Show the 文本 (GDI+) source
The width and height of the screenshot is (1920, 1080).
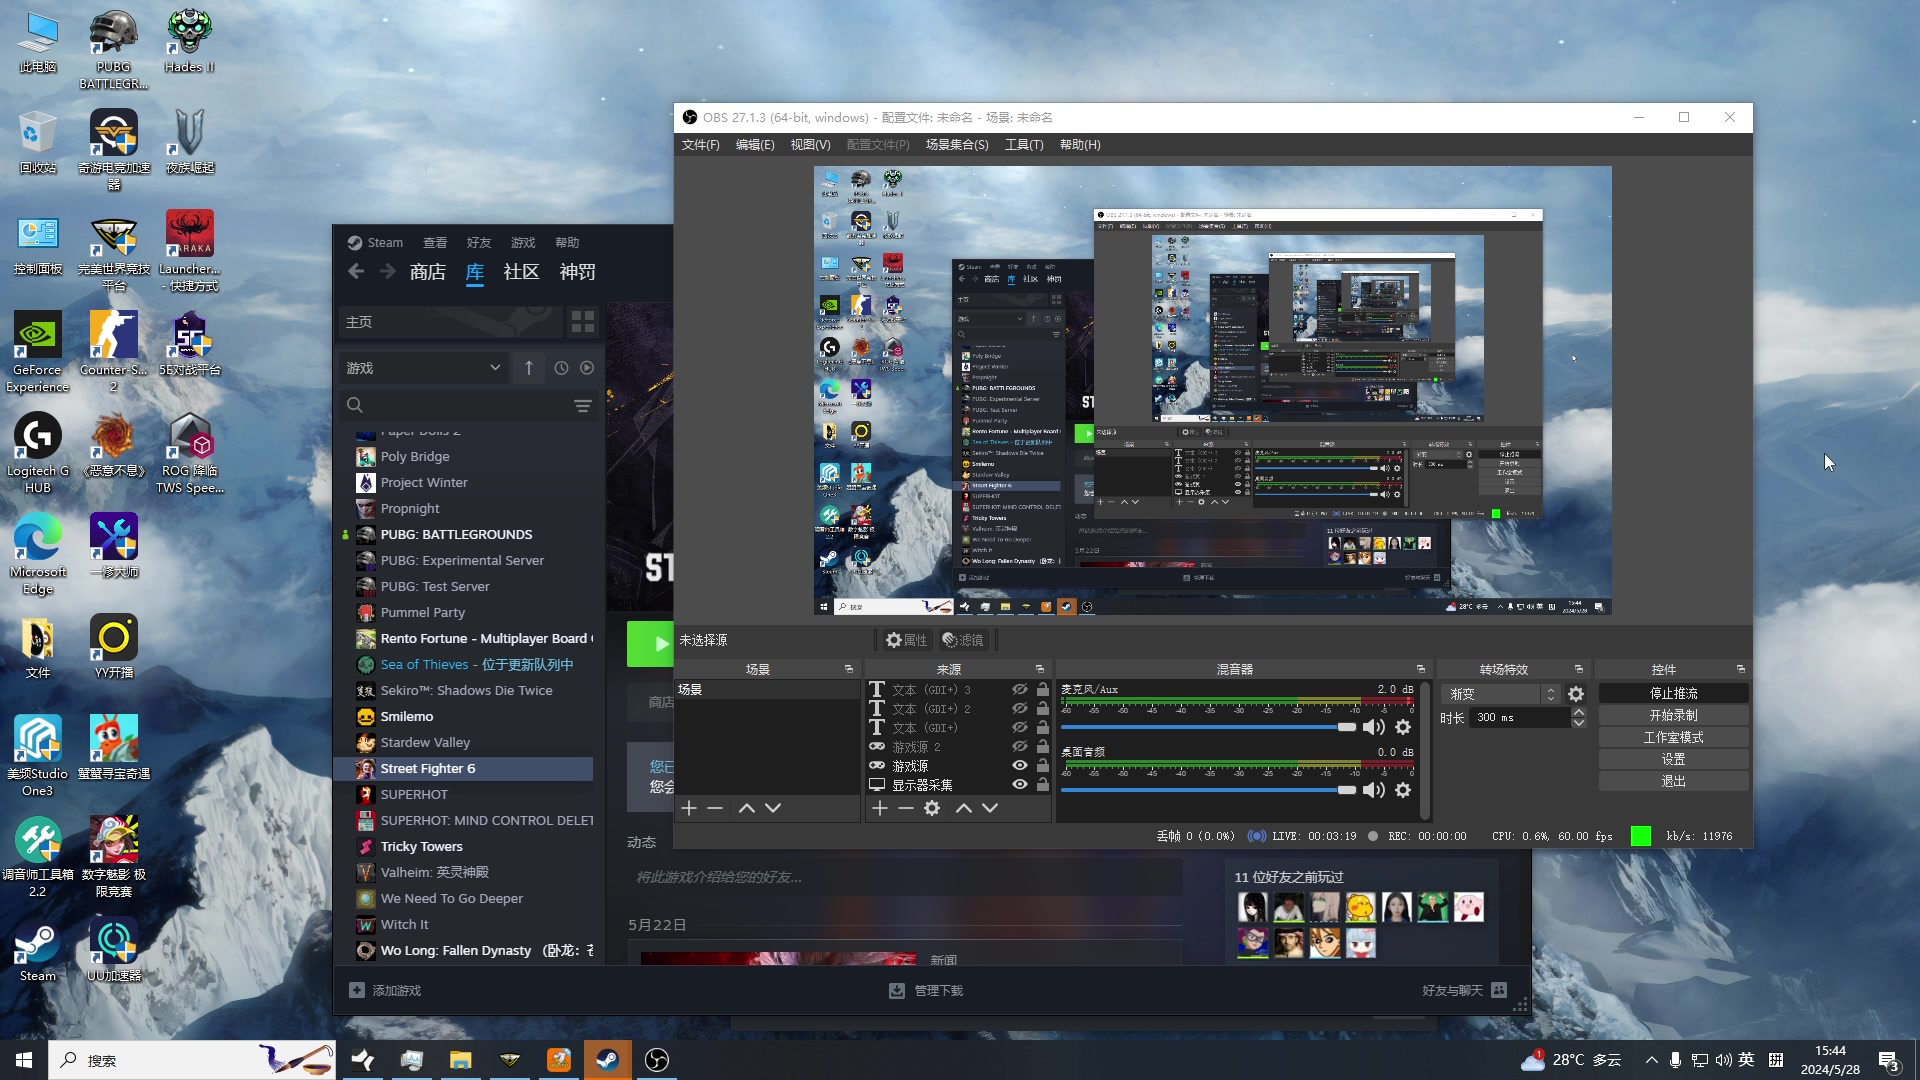1020,727
